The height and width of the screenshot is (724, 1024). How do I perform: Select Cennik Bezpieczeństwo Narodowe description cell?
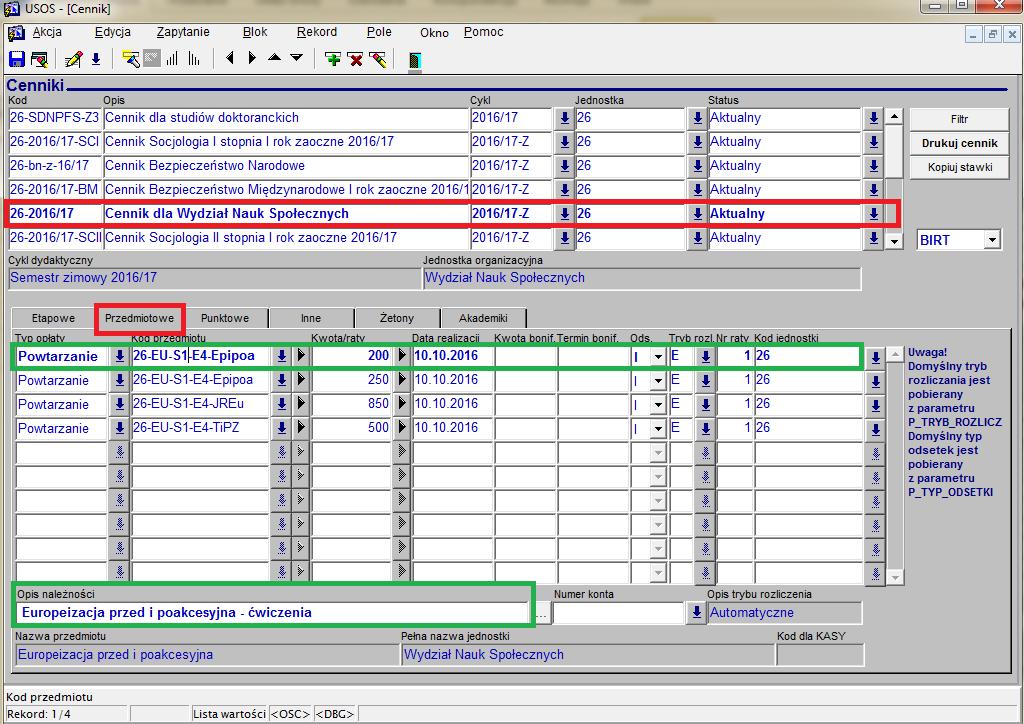(286, 166)
